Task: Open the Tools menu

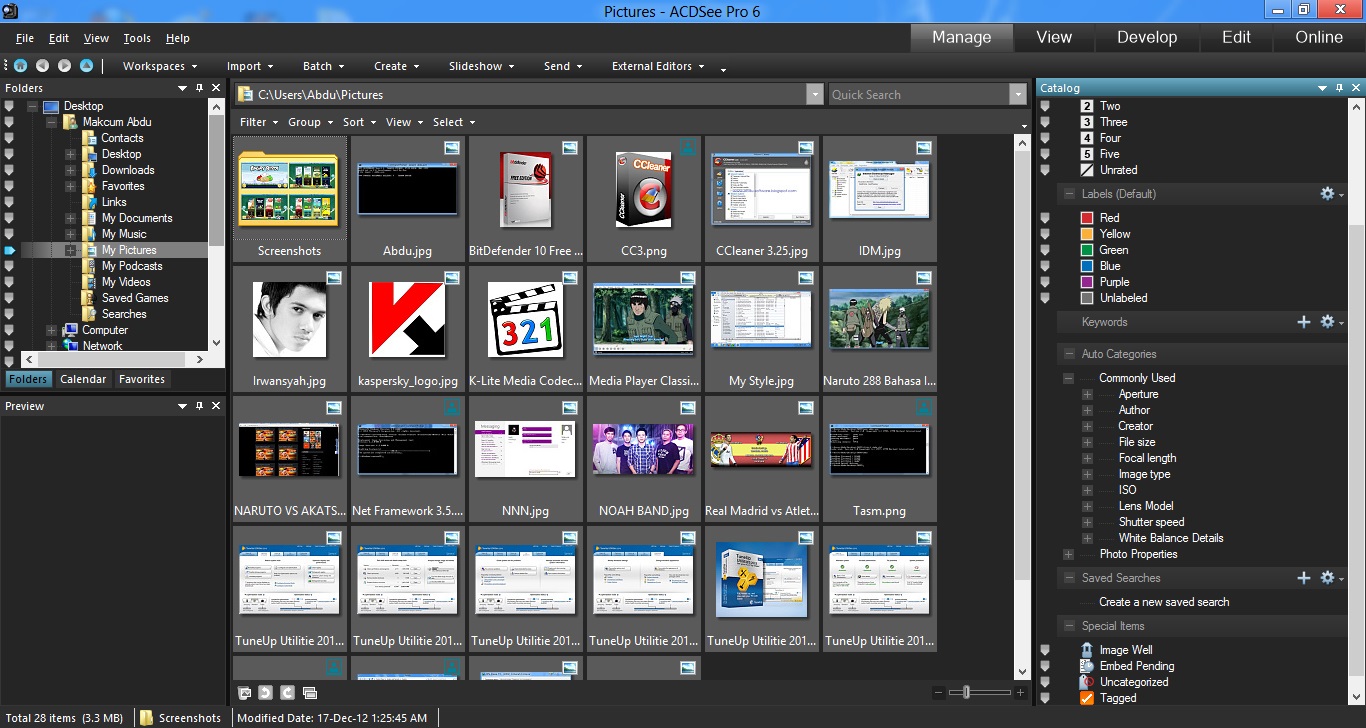Action: [137, 38]
